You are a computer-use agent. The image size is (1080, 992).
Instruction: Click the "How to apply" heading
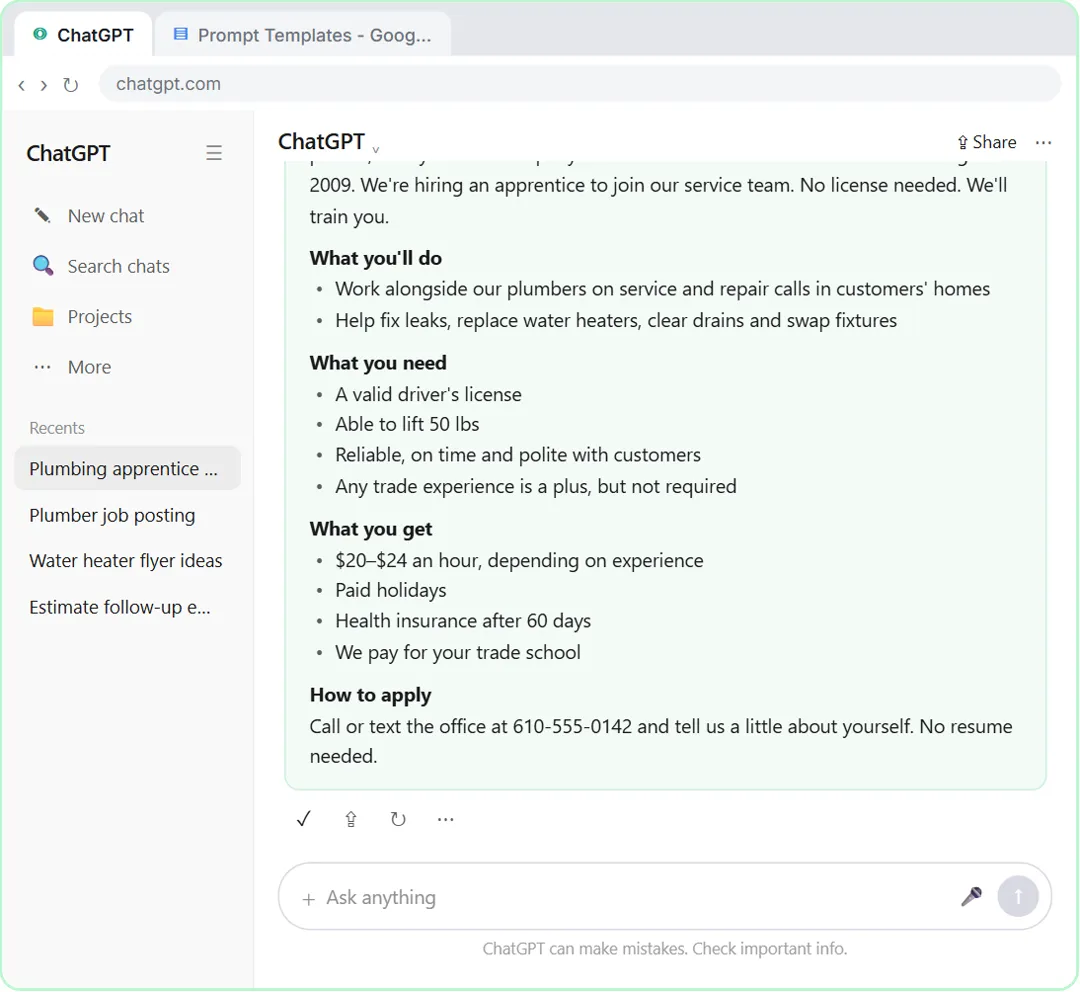(370, 695)
